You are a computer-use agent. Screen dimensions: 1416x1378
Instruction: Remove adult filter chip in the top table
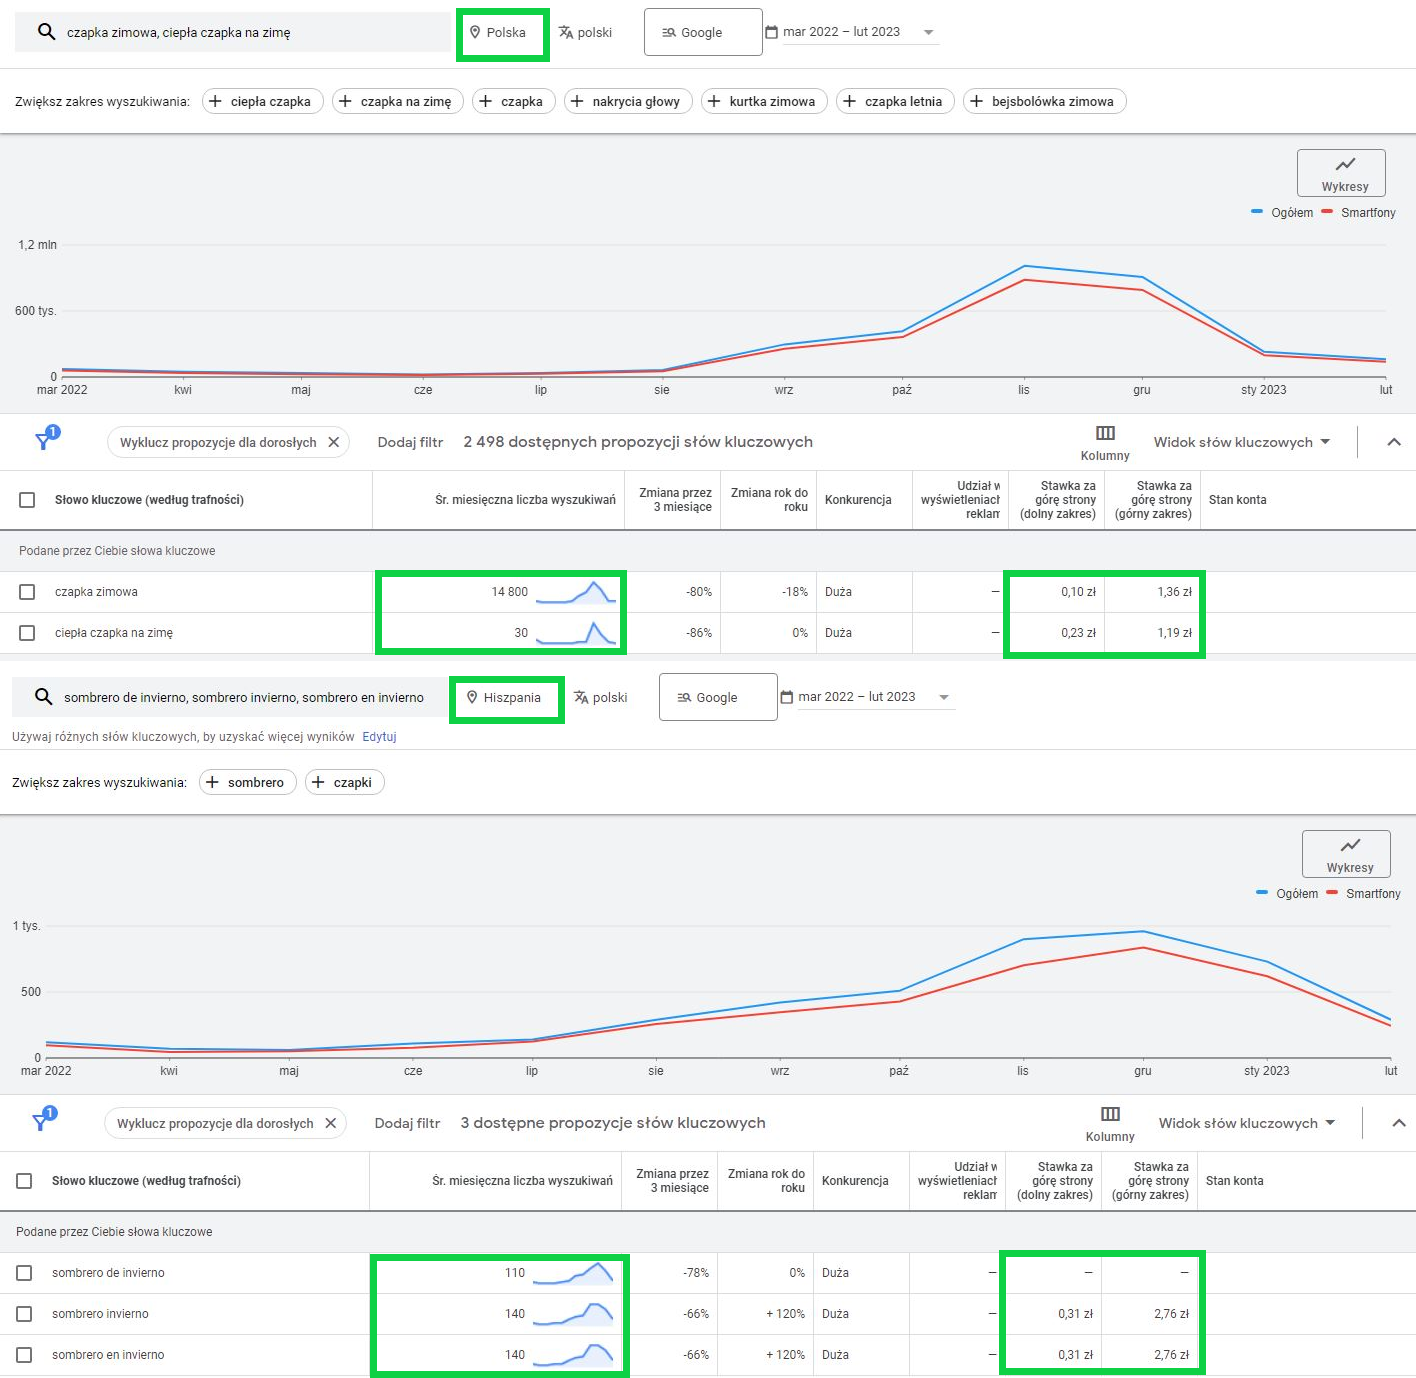(x=334, y=442)
